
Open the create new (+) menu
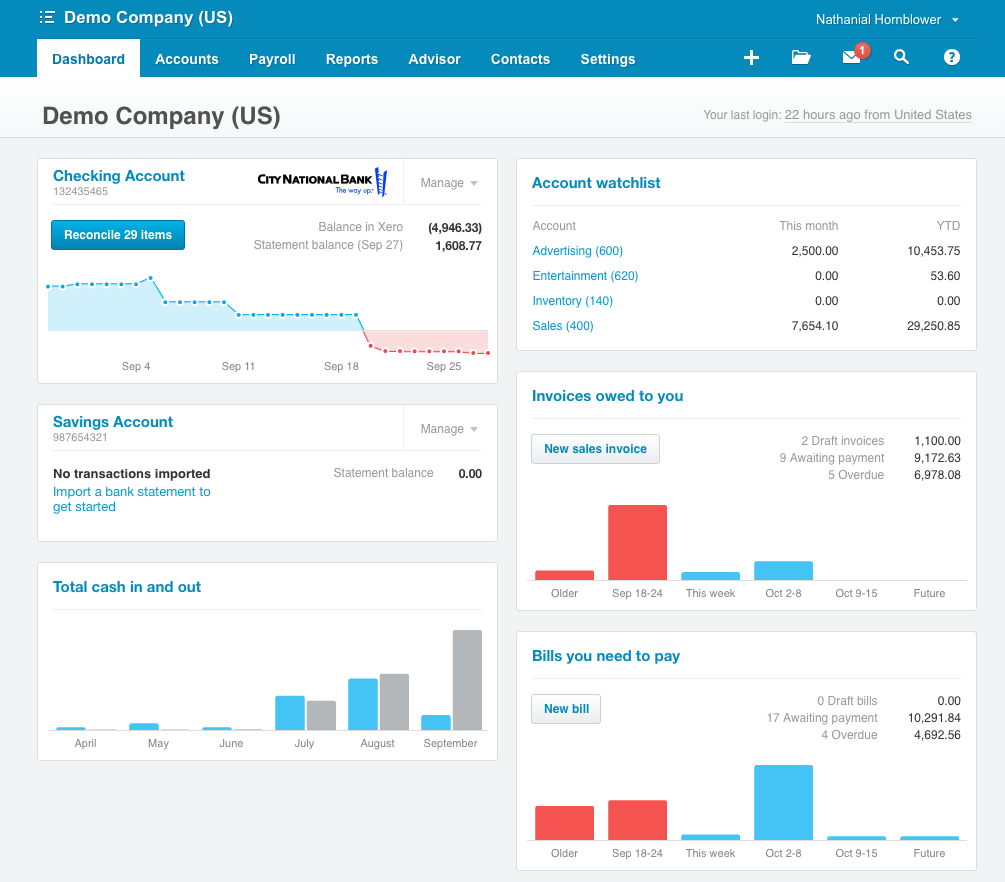tap(751, 58)
